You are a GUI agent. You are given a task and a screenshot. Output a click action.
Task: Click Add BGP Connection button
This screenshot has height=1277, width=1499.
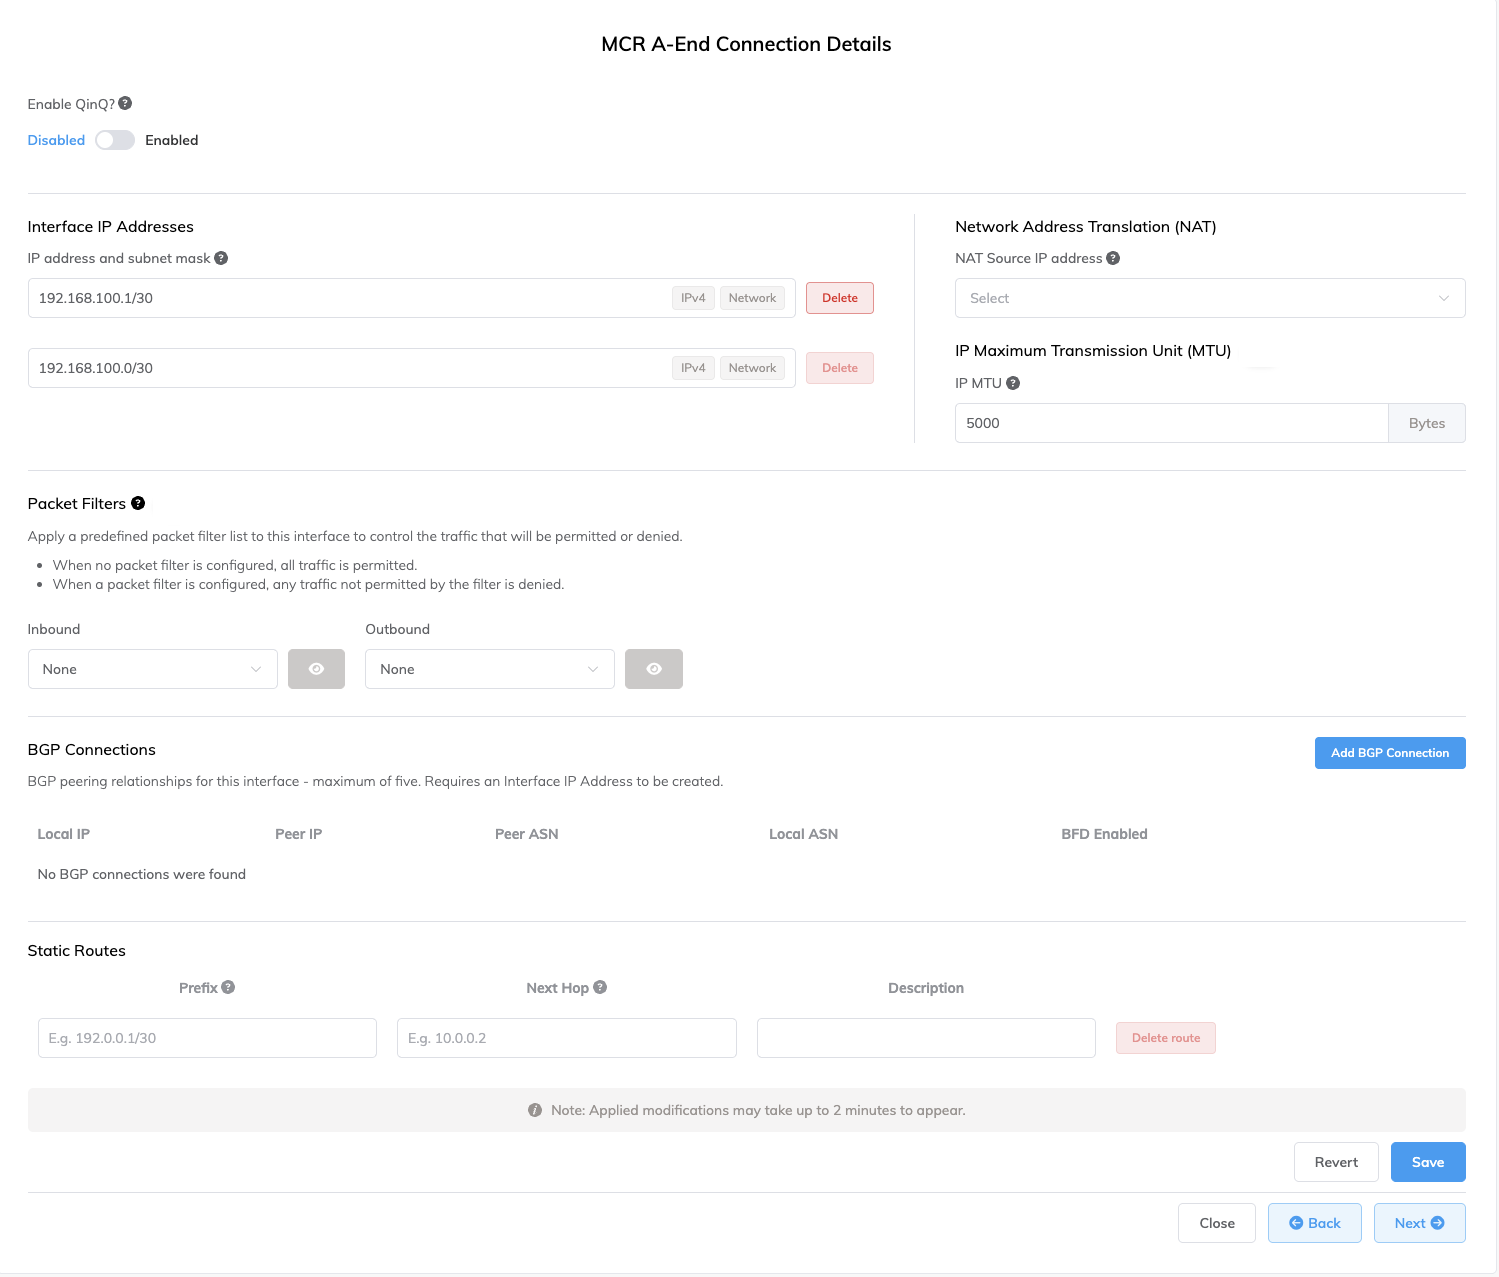pos(1389,753)
